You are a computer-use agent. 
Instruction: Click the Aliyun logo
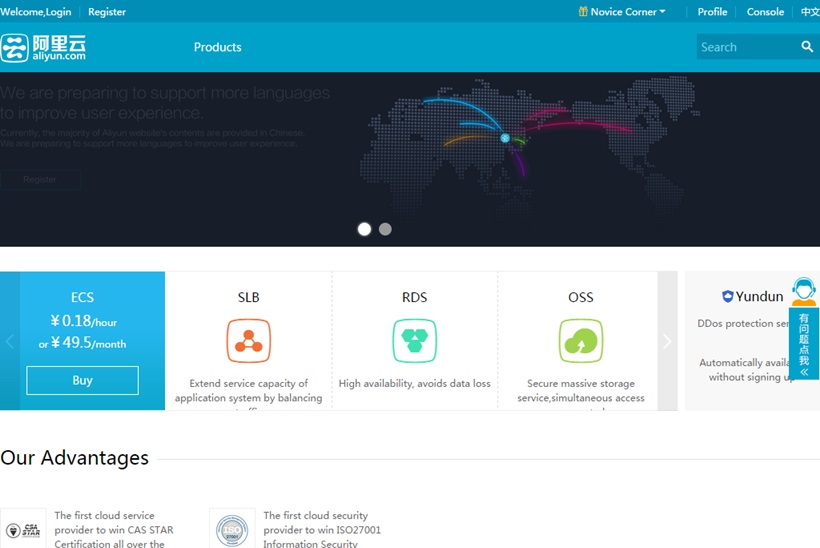(x=43, y=48)
